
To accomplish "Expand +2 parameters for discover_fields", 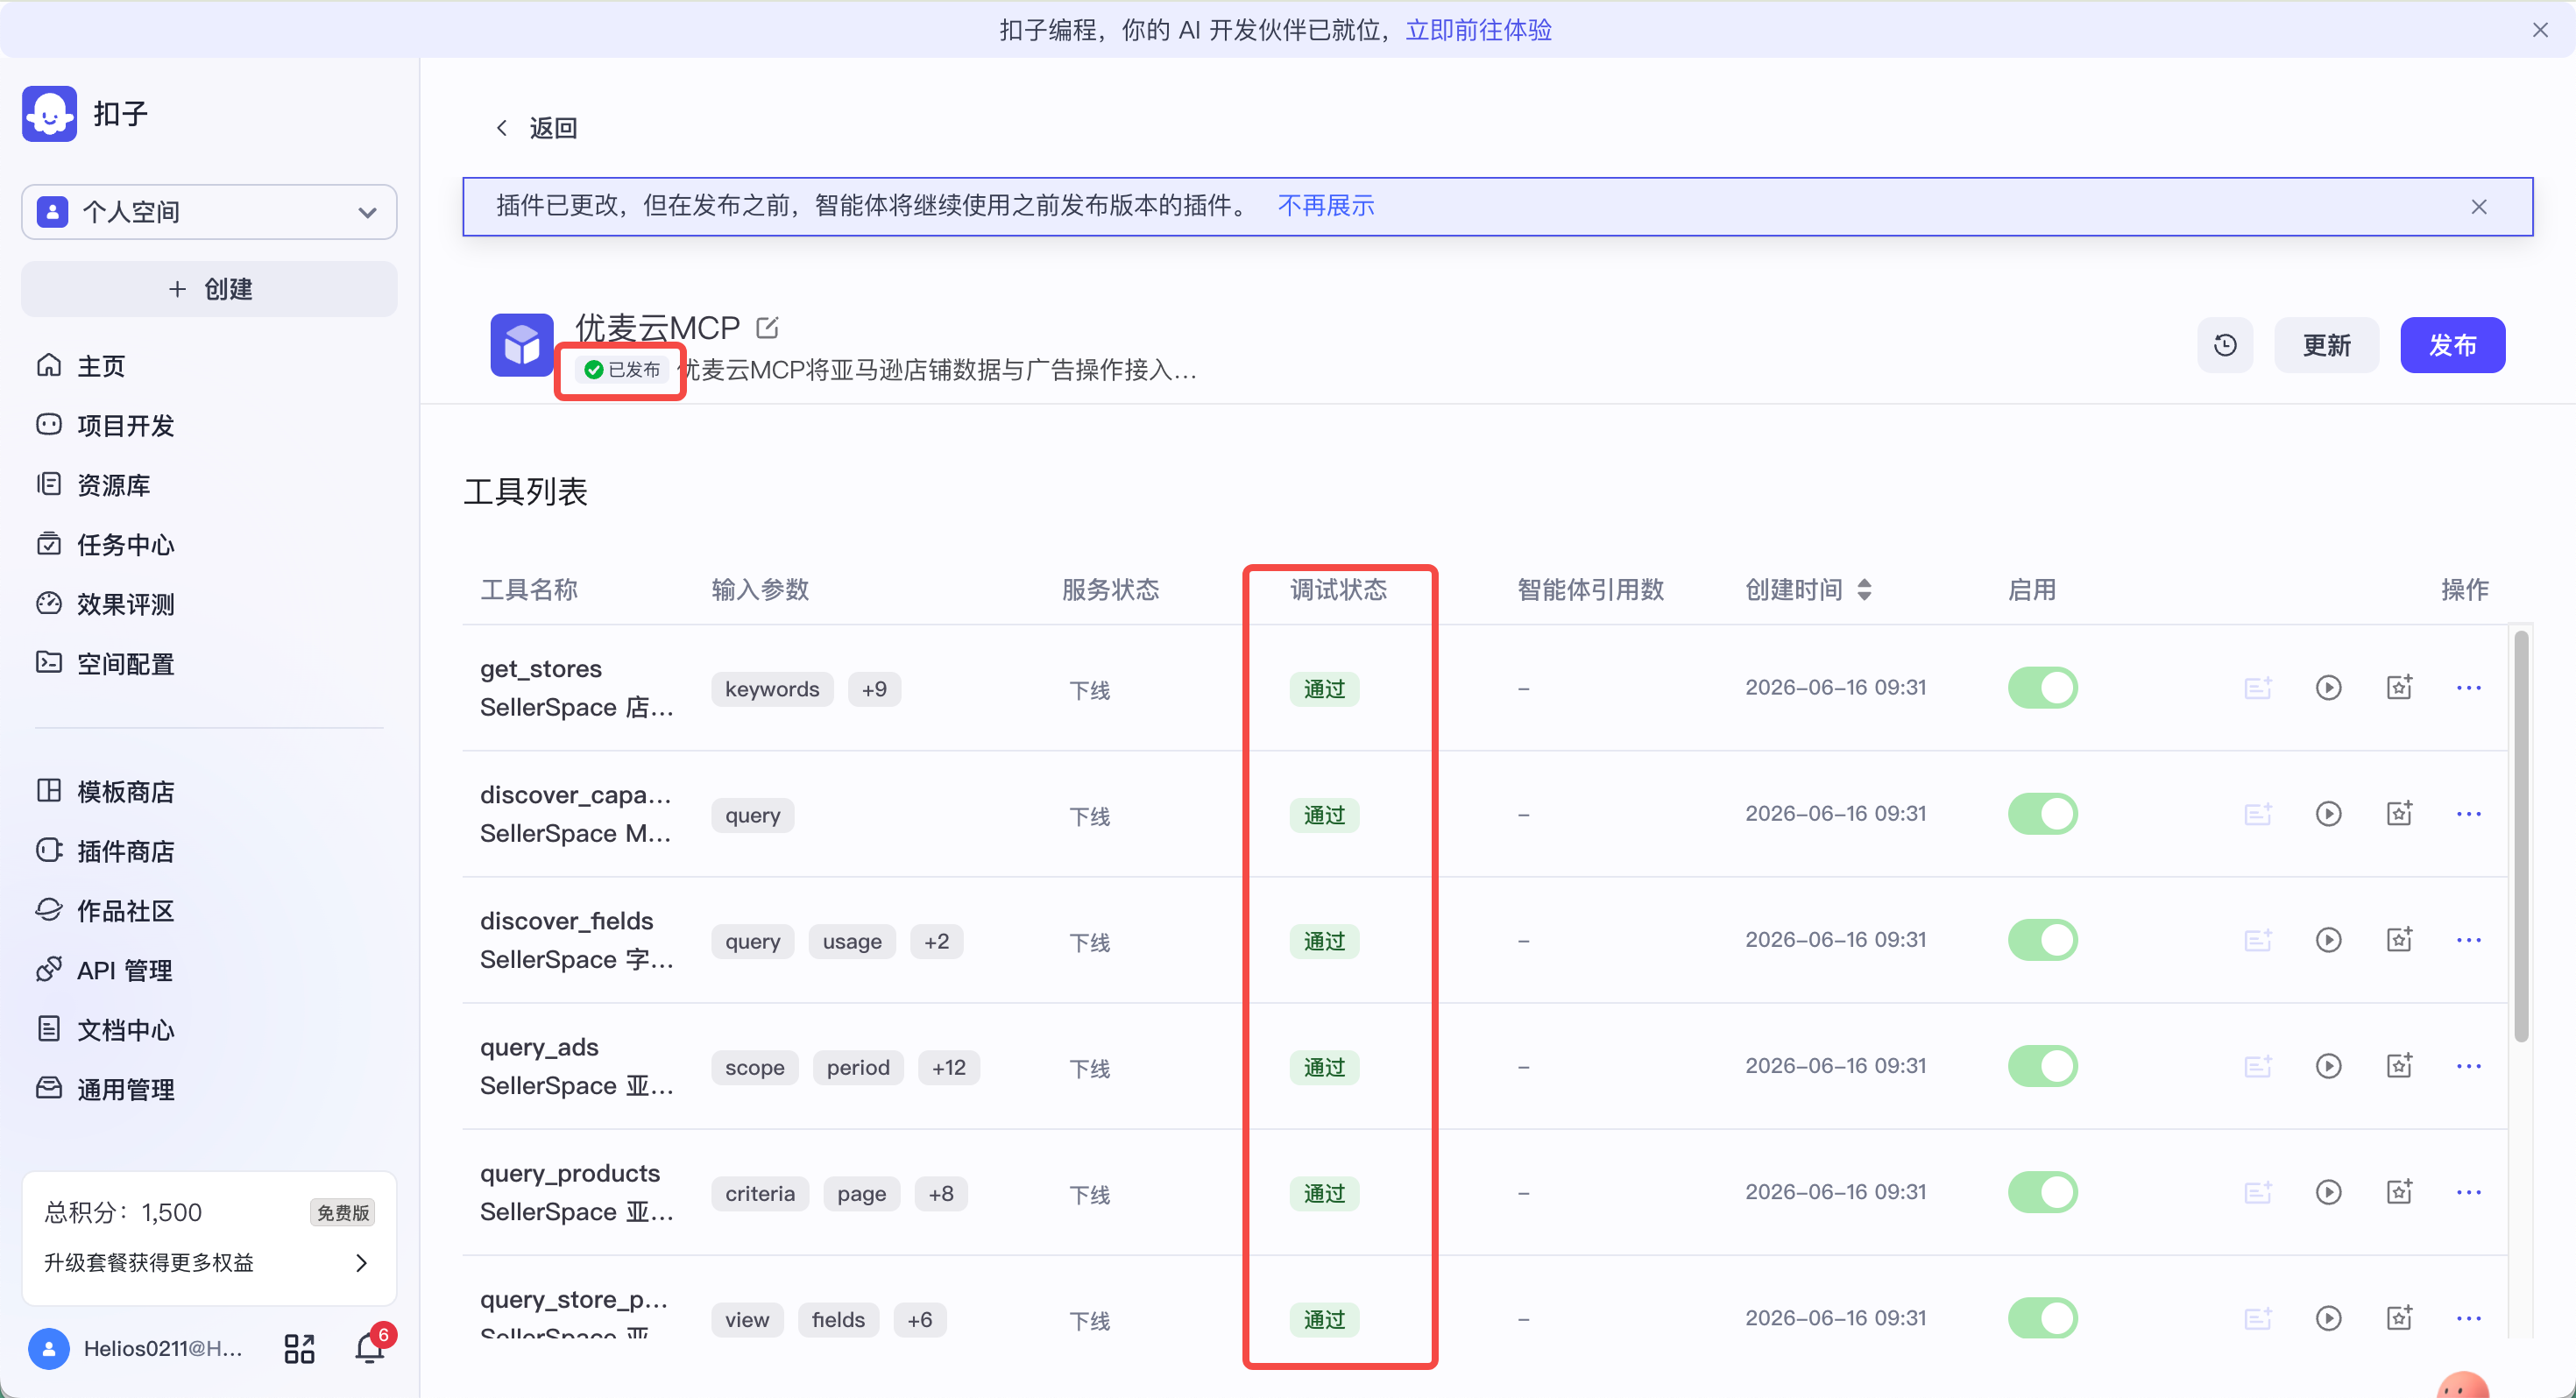I will click(x=936, y=941).
